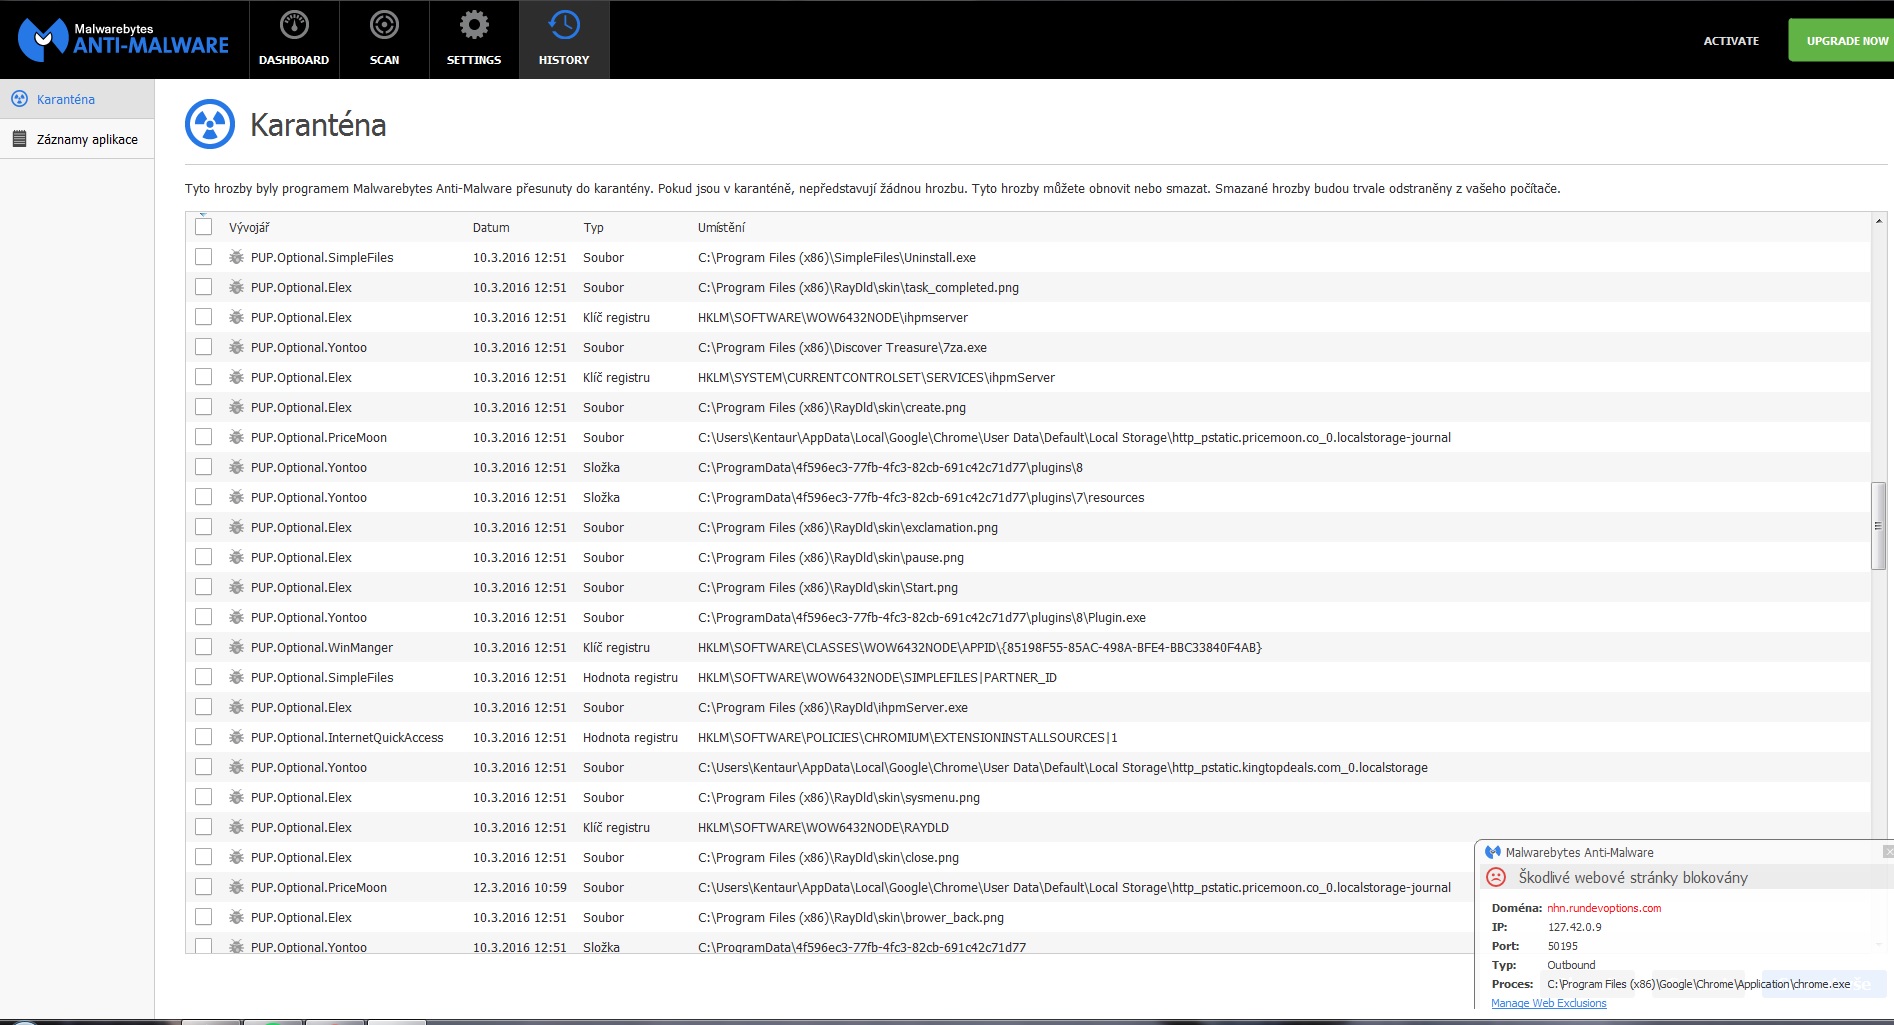Select path HKLM\SOFTWARE\WOW6432NODE\RAYDLD
This screenshot has width=1894, height=1025.
823,827
